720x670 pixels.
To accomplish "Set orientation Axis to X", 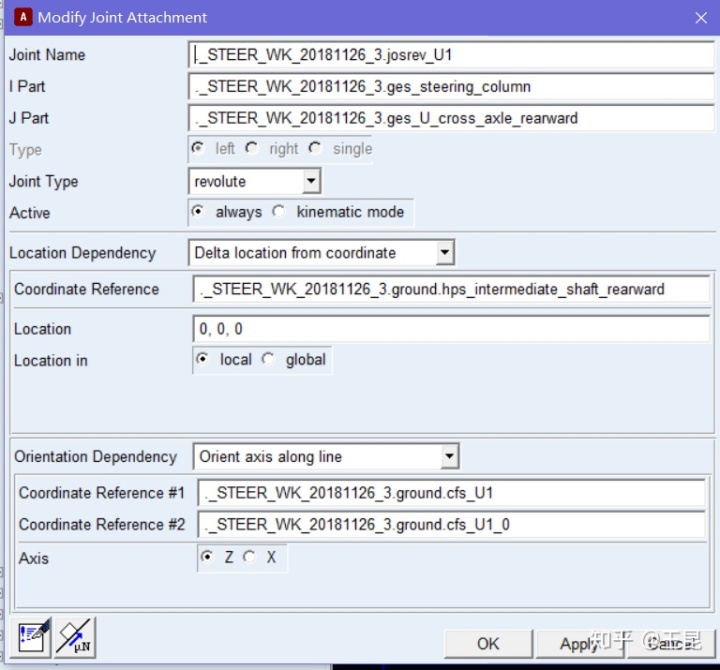I will click(x=250, y=558).
